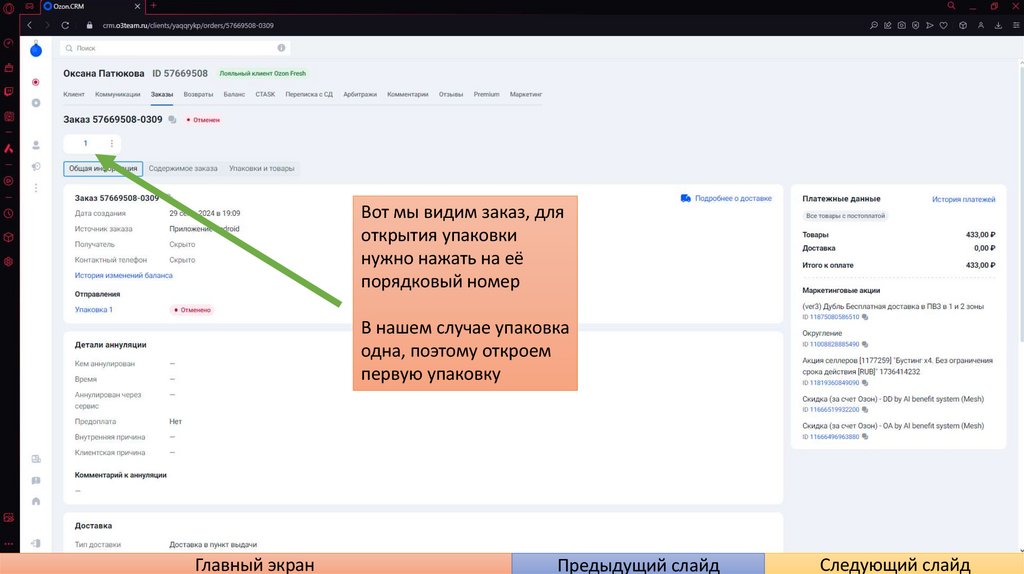Open the history clock in Opera sidebar
Image resolution: width=1024 pixels, height=574 pixels.
point(8,214)
